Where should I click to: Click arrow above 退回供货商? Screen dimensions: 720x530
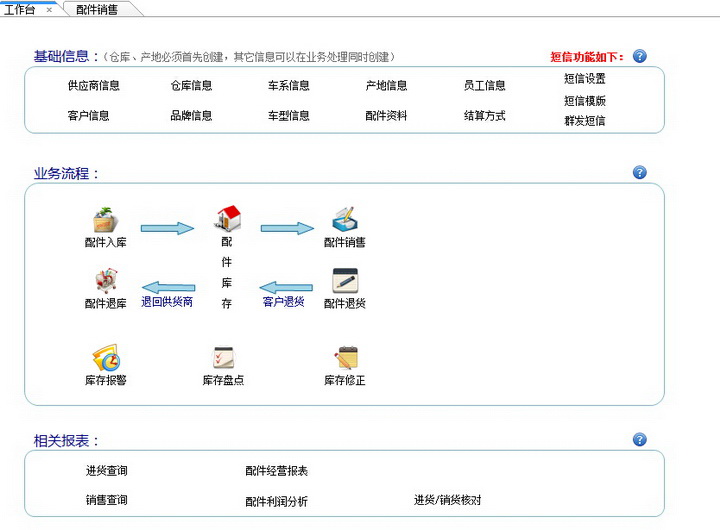coord(169,288)
